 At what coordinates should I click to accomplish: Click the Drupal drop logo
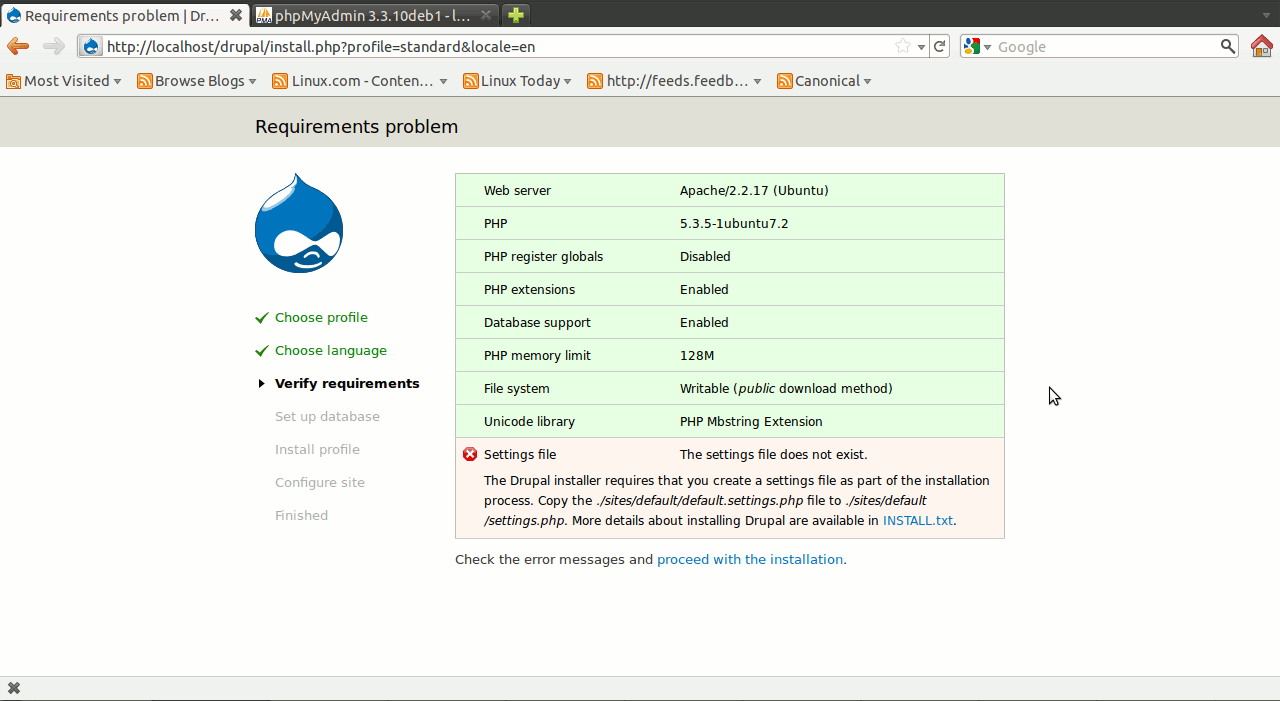299,224
